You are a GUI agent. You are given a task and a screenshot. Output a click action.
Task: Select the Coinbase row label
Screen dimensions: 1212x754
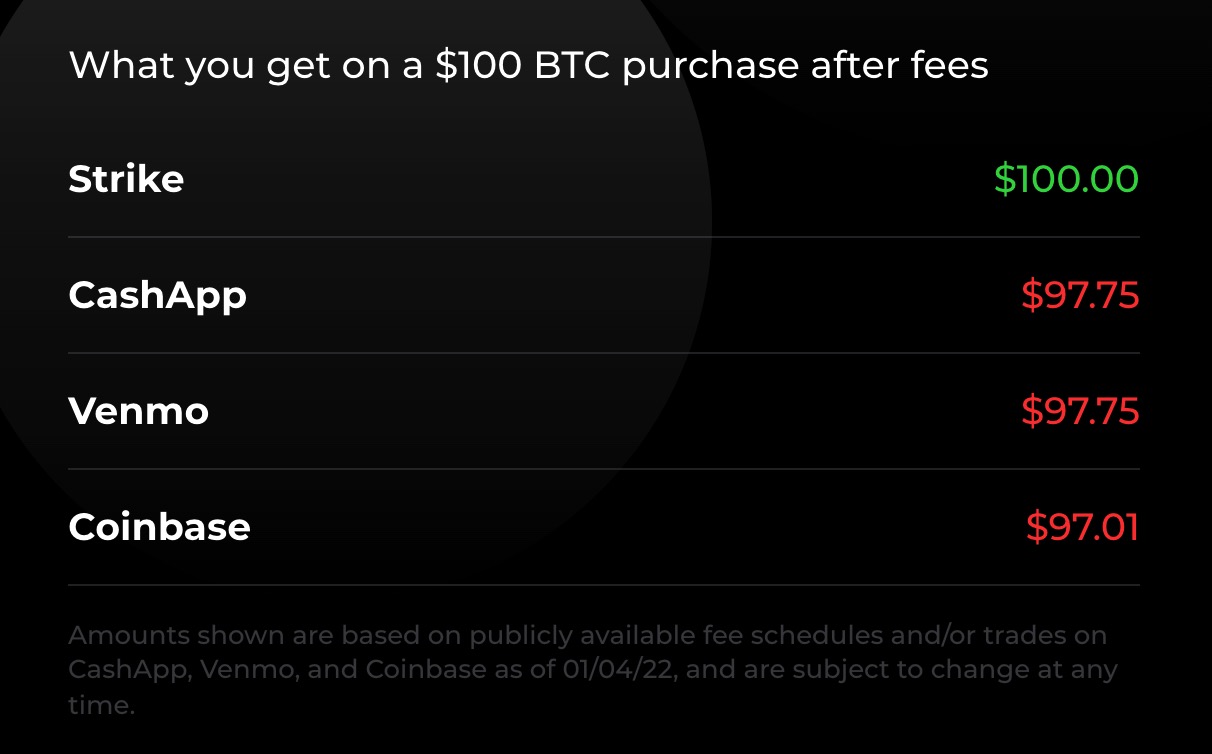[x=159, y=528]
